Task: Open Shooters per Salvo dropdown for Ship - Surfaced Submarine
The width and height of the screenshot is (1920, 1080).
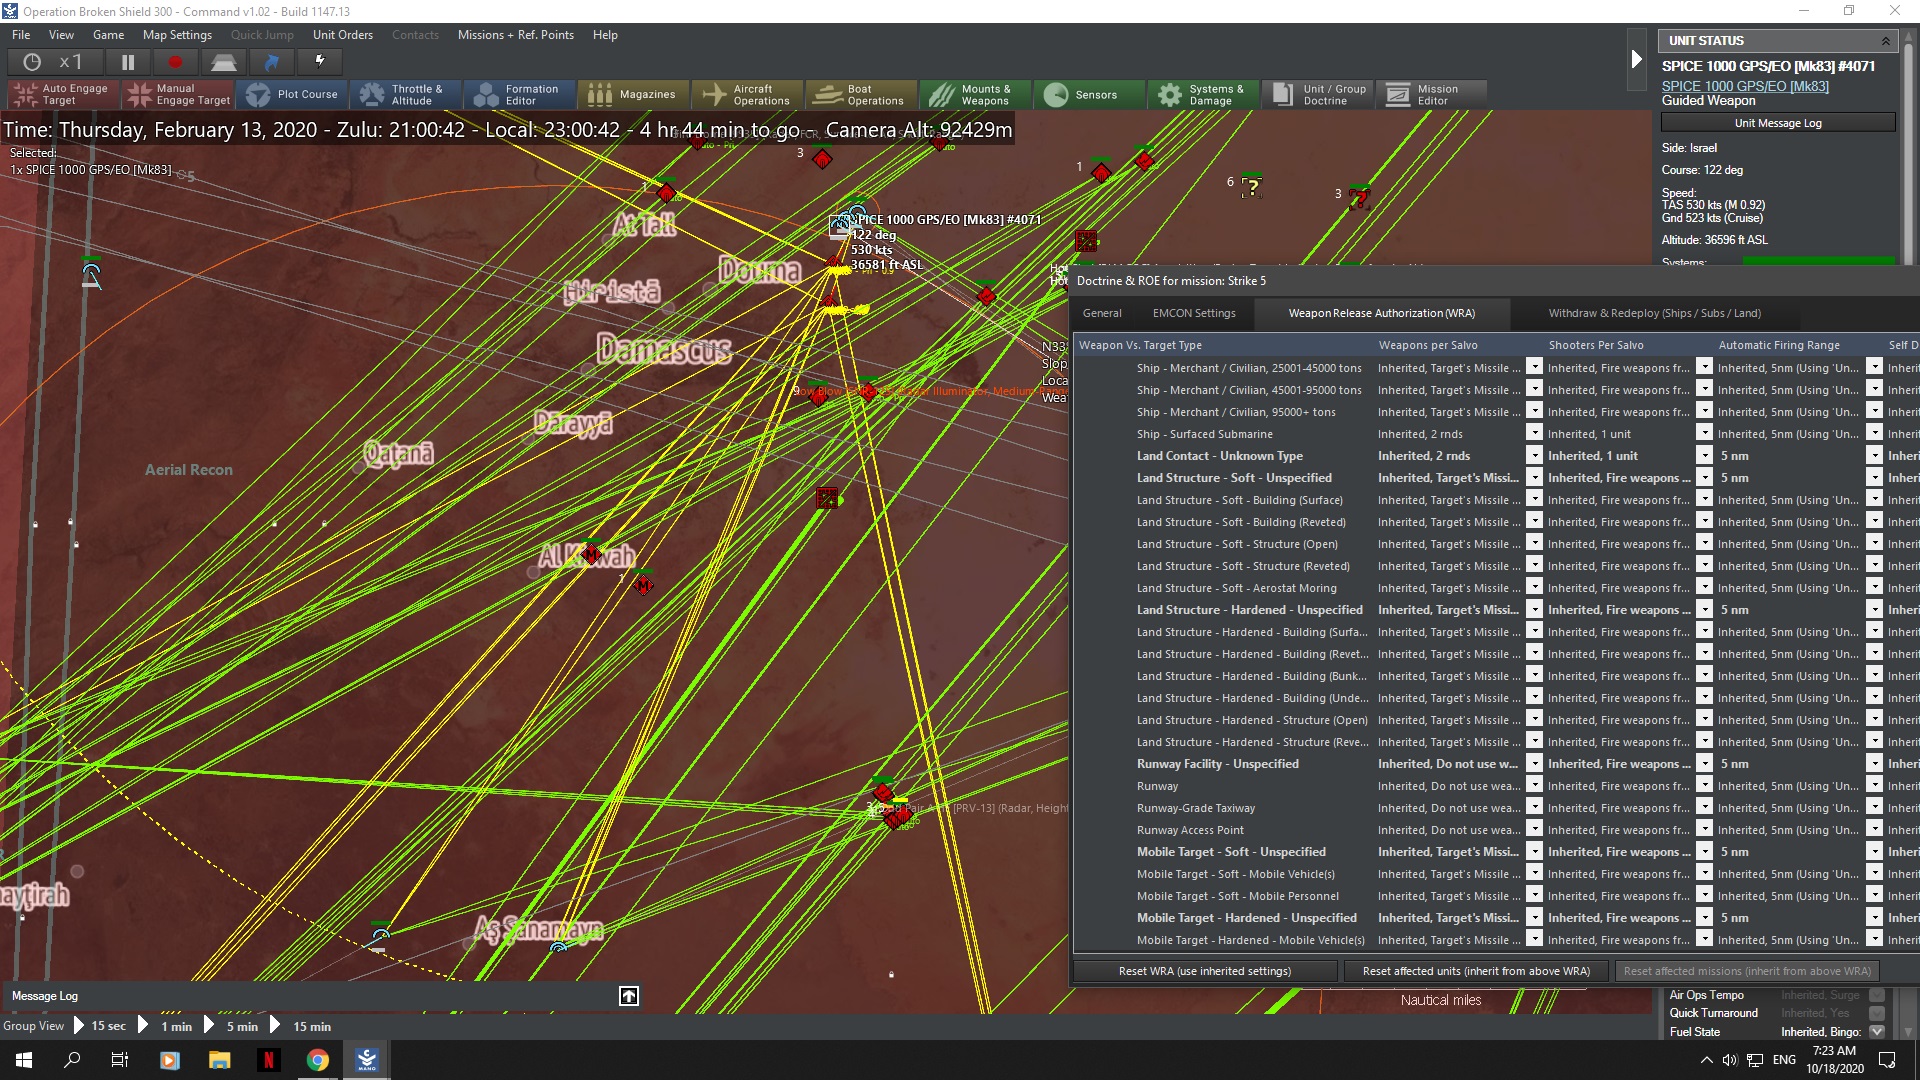Action: [1704, 433]
